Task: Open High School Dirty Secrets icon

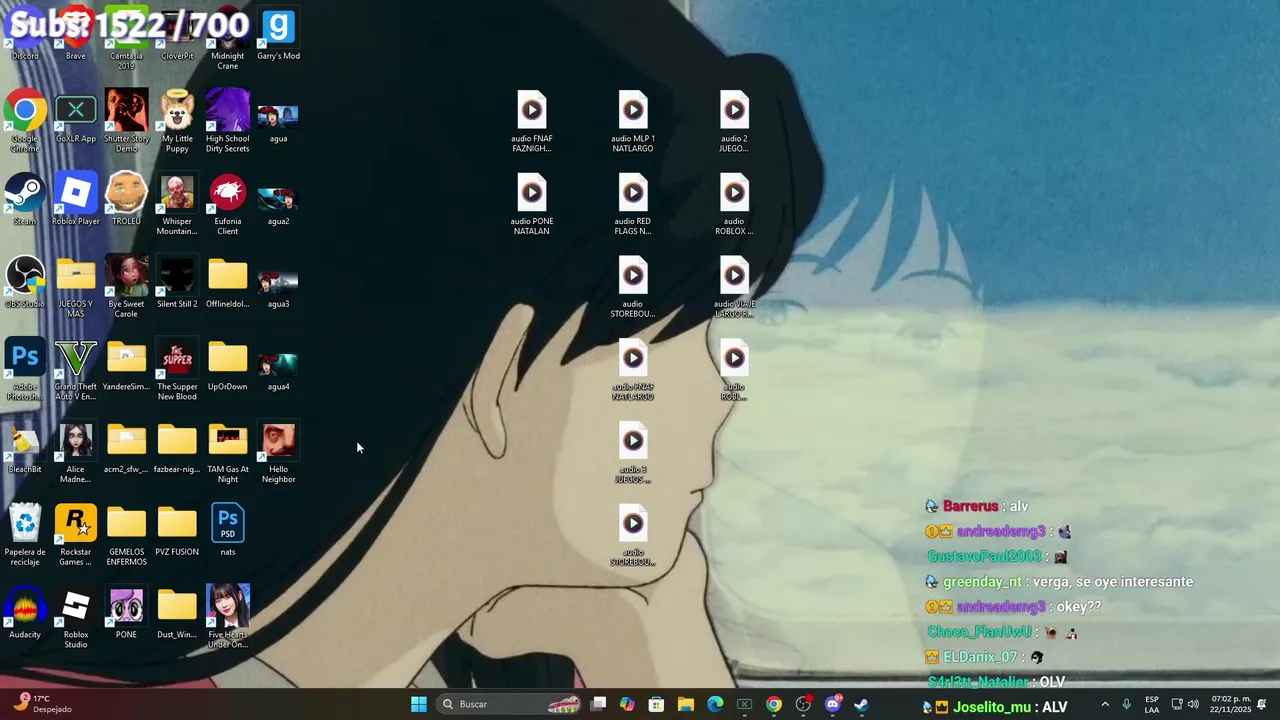Action: [x=228, y=120]
